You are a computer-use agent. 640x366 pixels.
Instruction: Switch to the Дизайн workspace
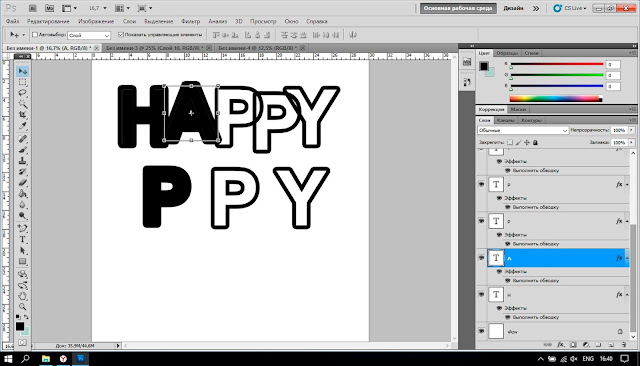513,8
